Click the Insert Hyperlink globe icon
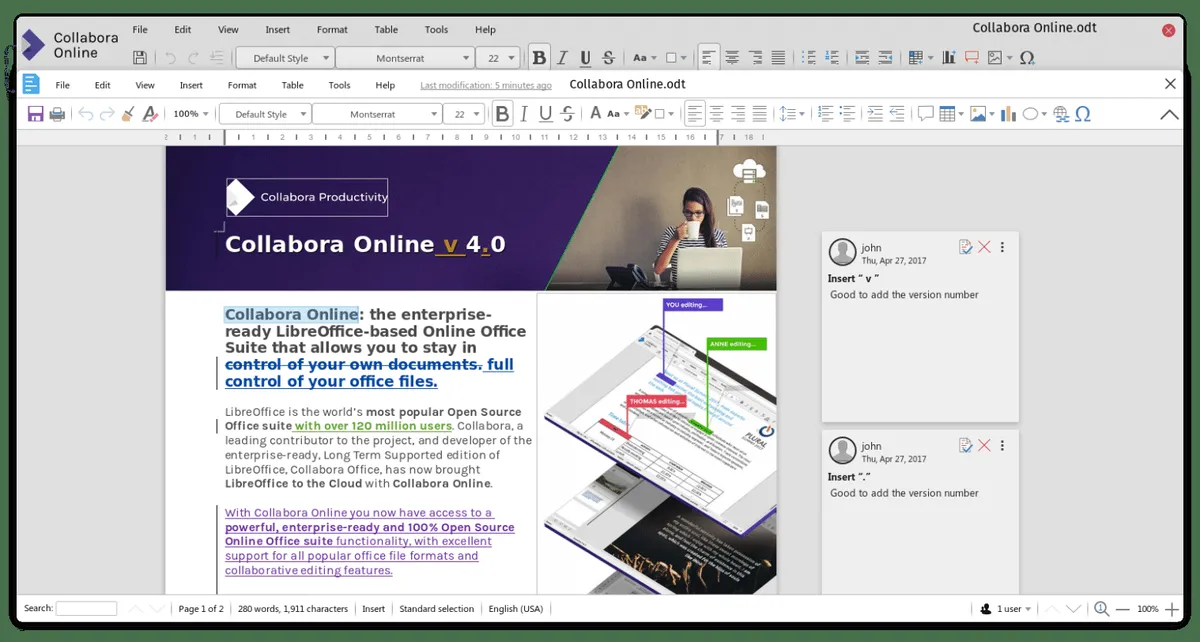Viewport: 1200px width, 642px height. 1061,114
